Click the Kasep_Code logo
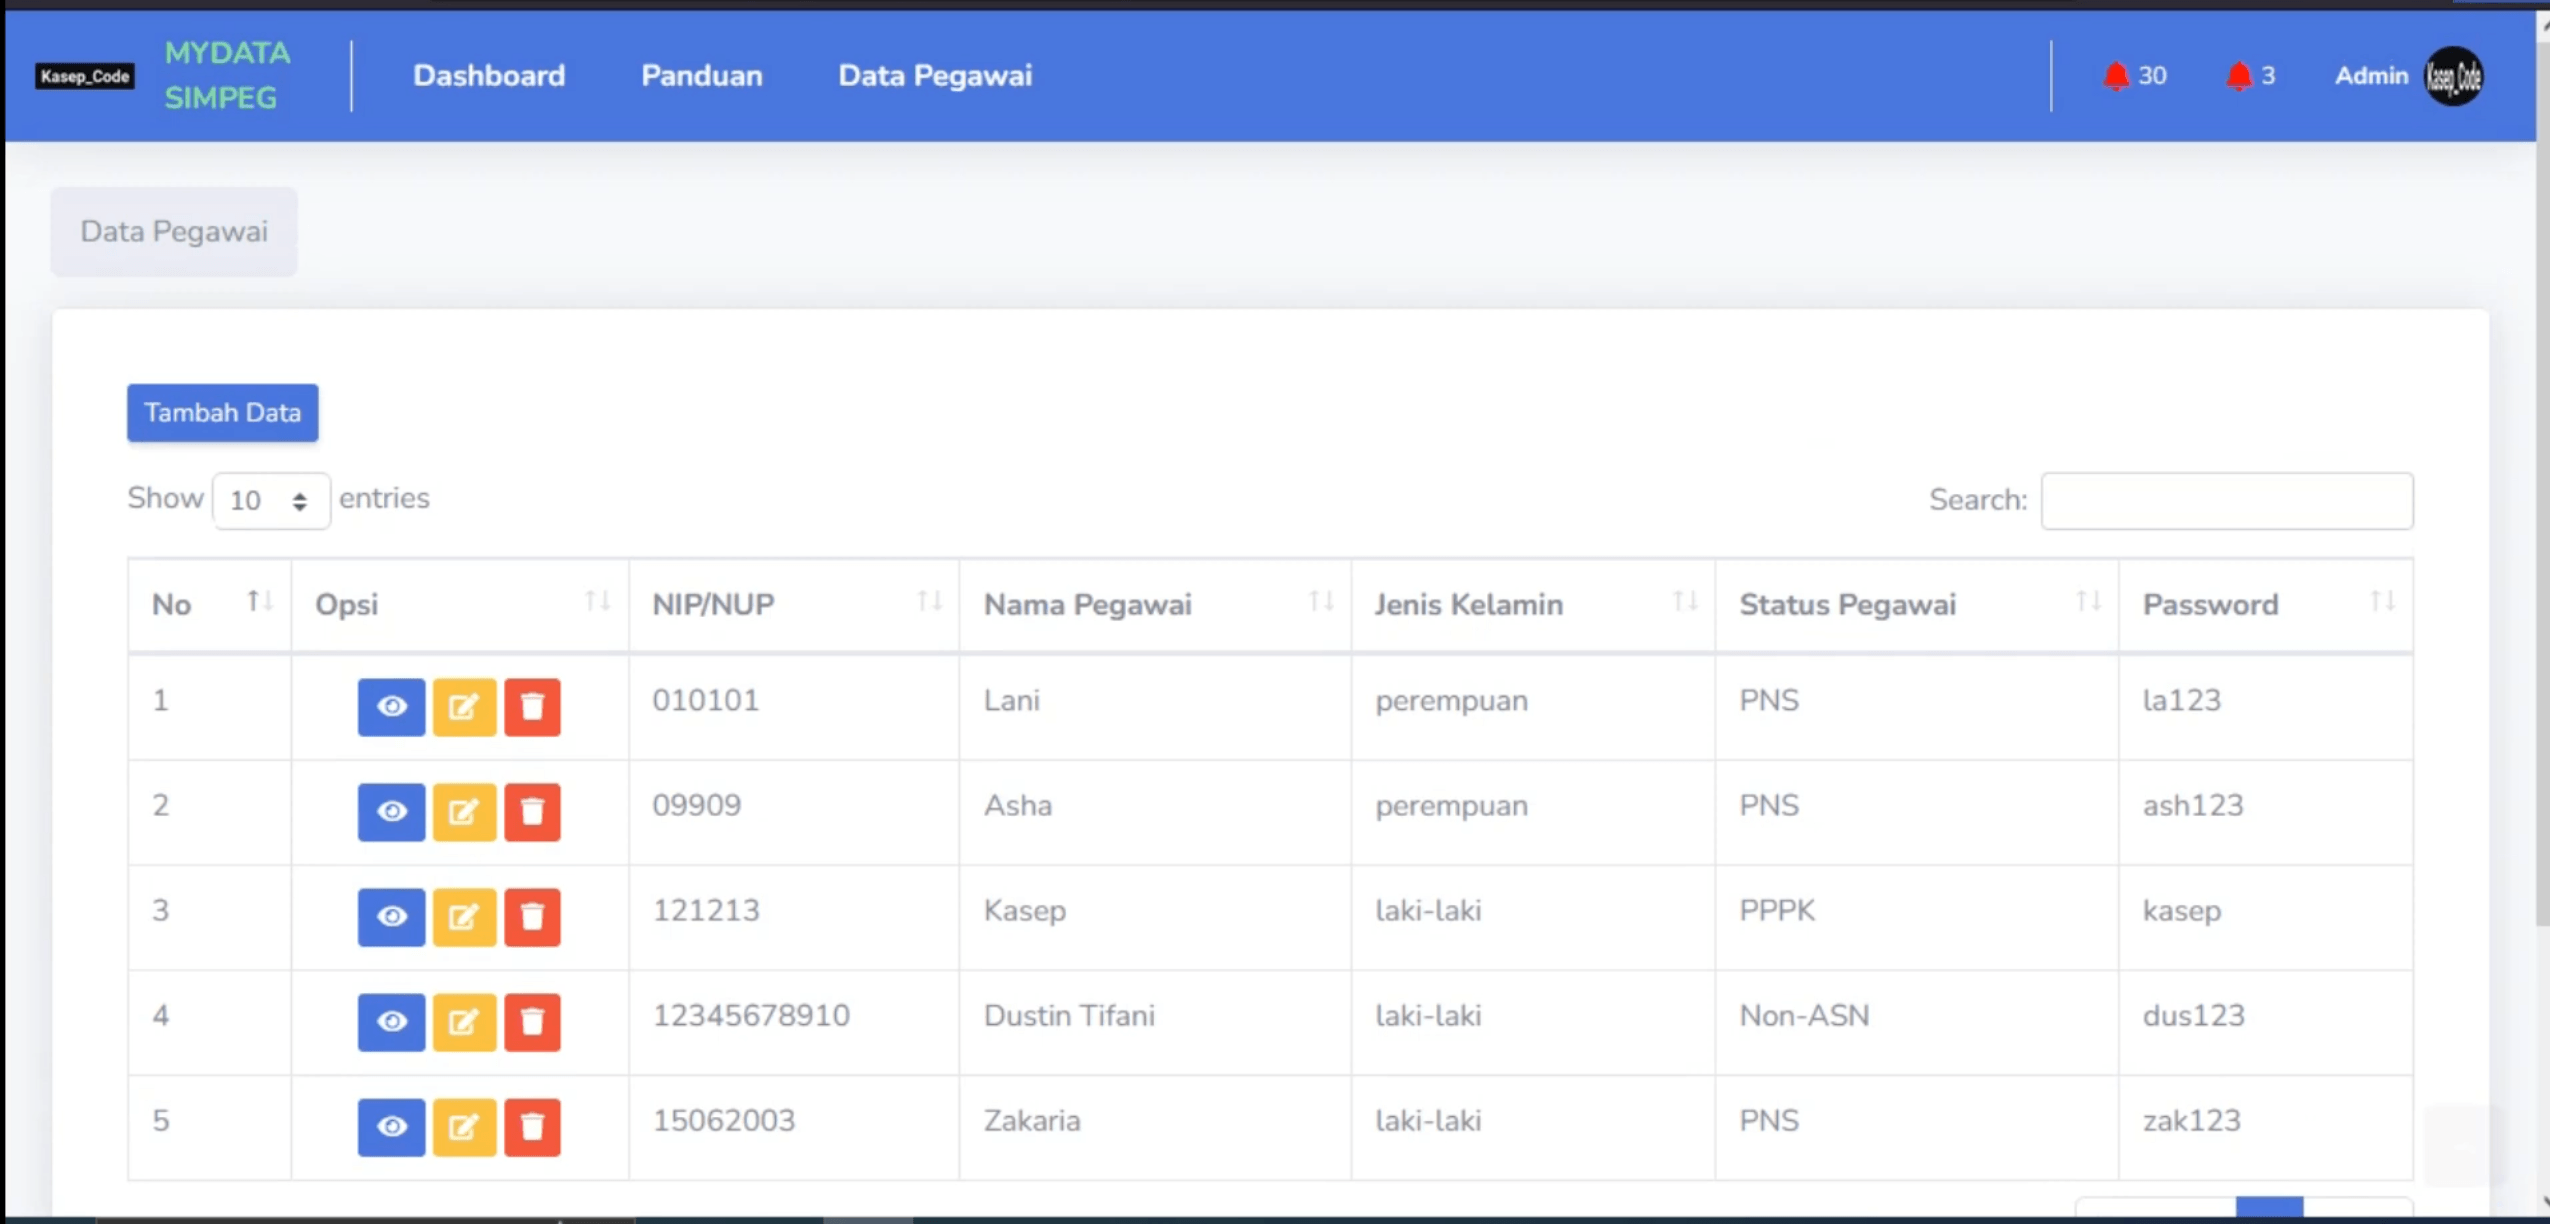The height and width of the screenshot is (1224, 2550). point(85,76)
